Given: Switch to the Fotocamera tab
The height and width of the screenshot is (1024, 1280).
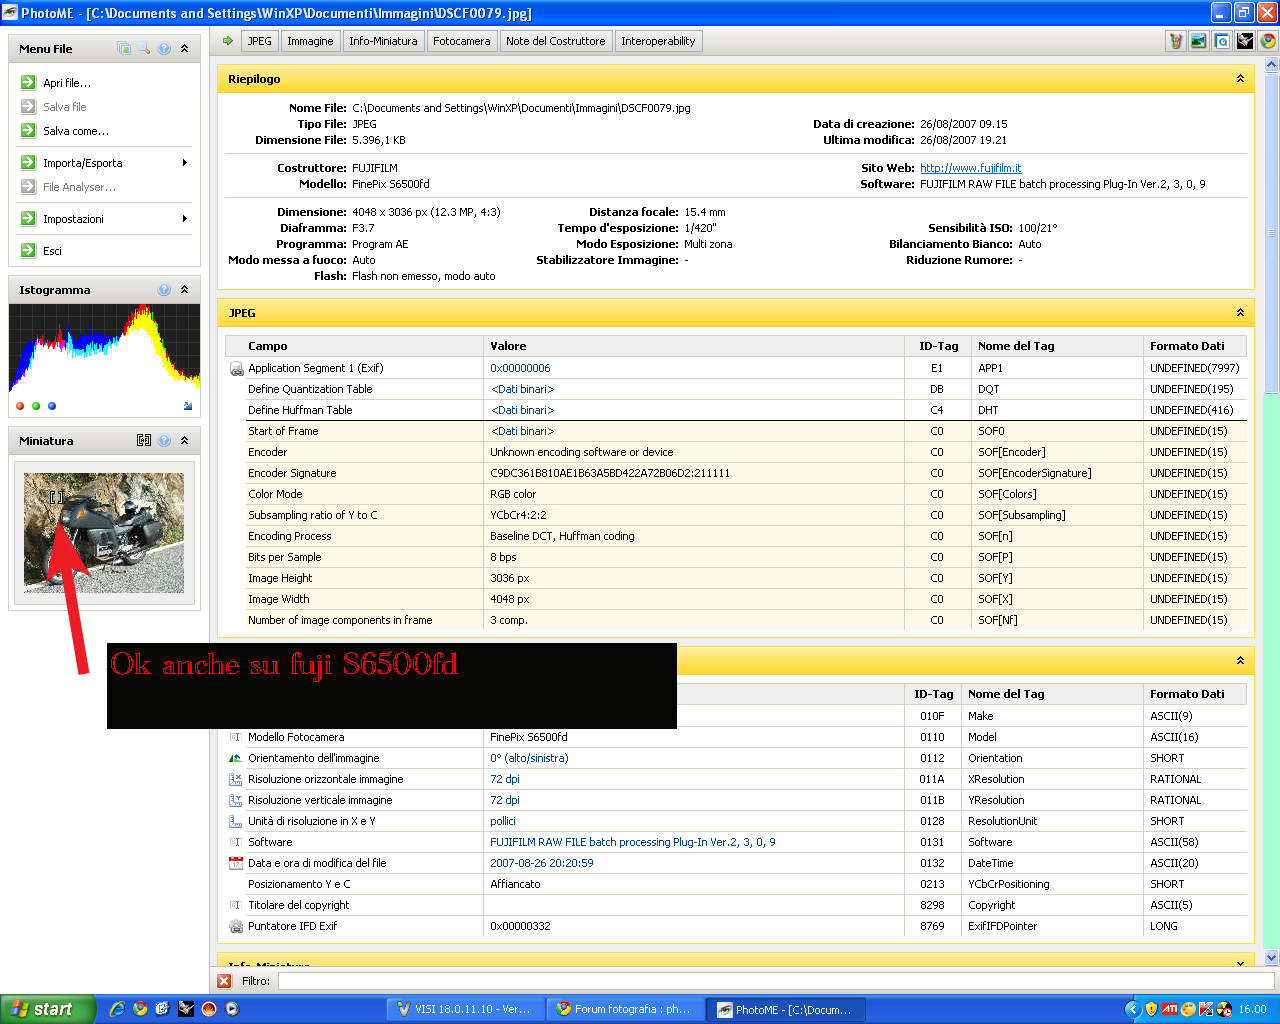Looking at the screenshot, I should click(x=461, y=41).
